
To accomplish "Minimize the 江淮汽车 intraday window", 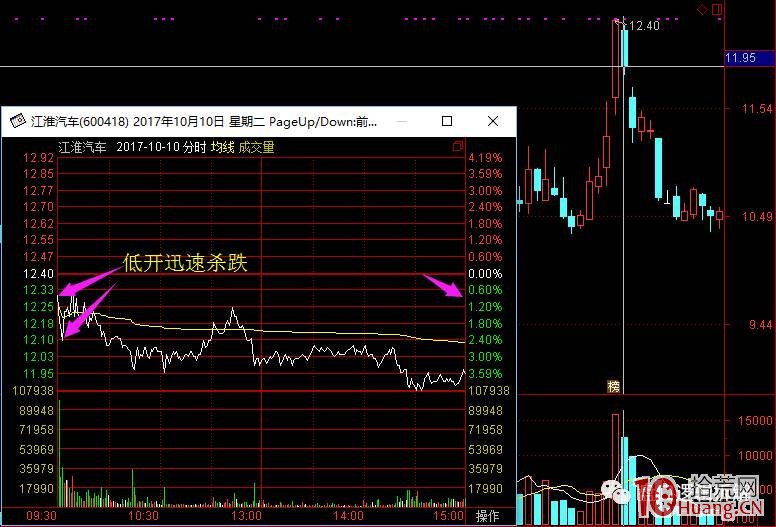I will coord(402,121).
